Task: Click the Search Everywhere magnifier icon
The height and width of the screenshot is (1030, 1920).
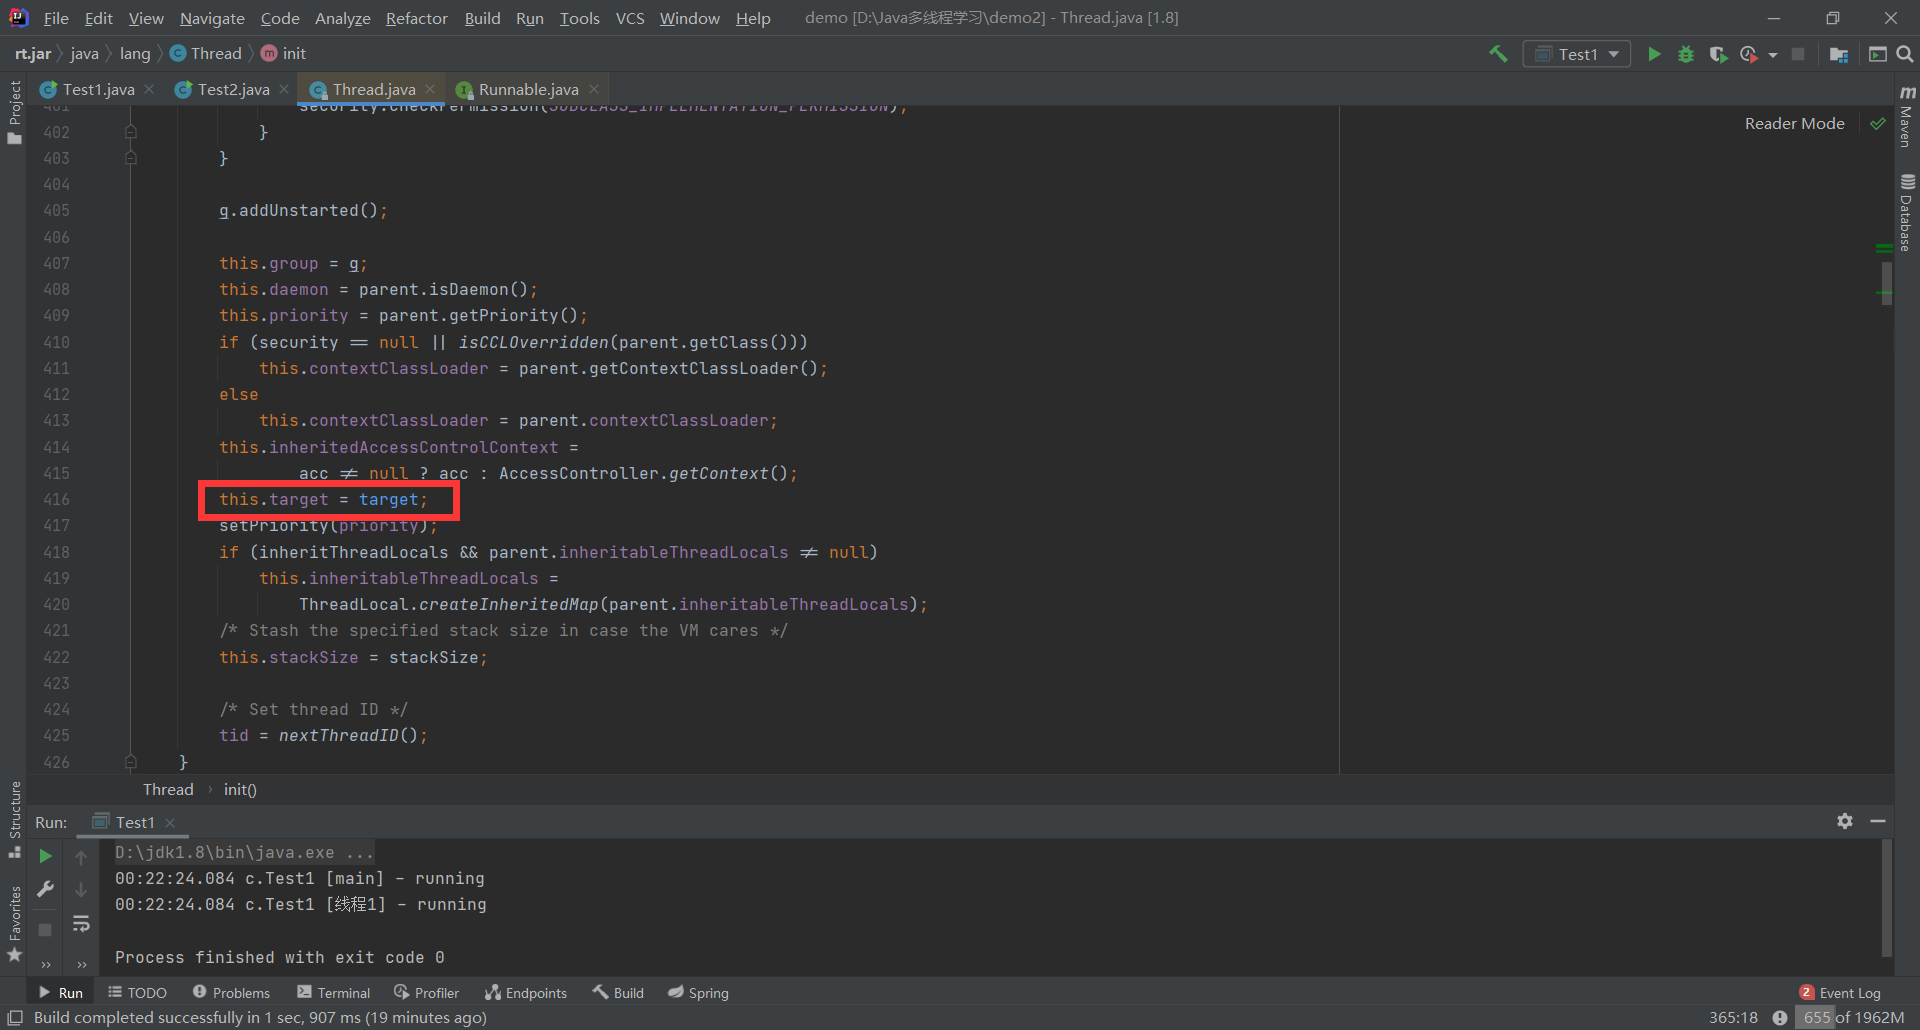Action: click(1905, 54)
